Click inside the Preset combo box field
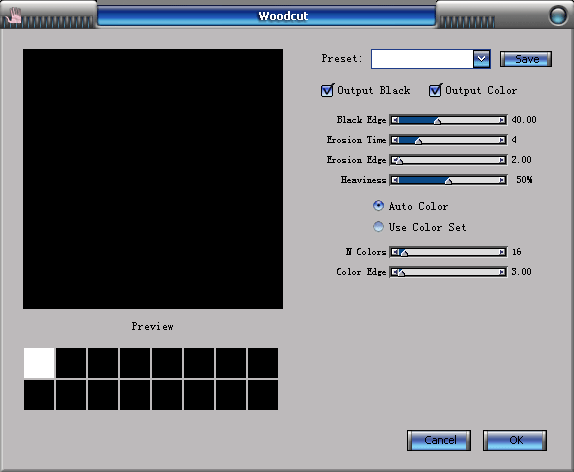Image resolution: width=574 pixels, height=472 pixels. pos(422,59)
